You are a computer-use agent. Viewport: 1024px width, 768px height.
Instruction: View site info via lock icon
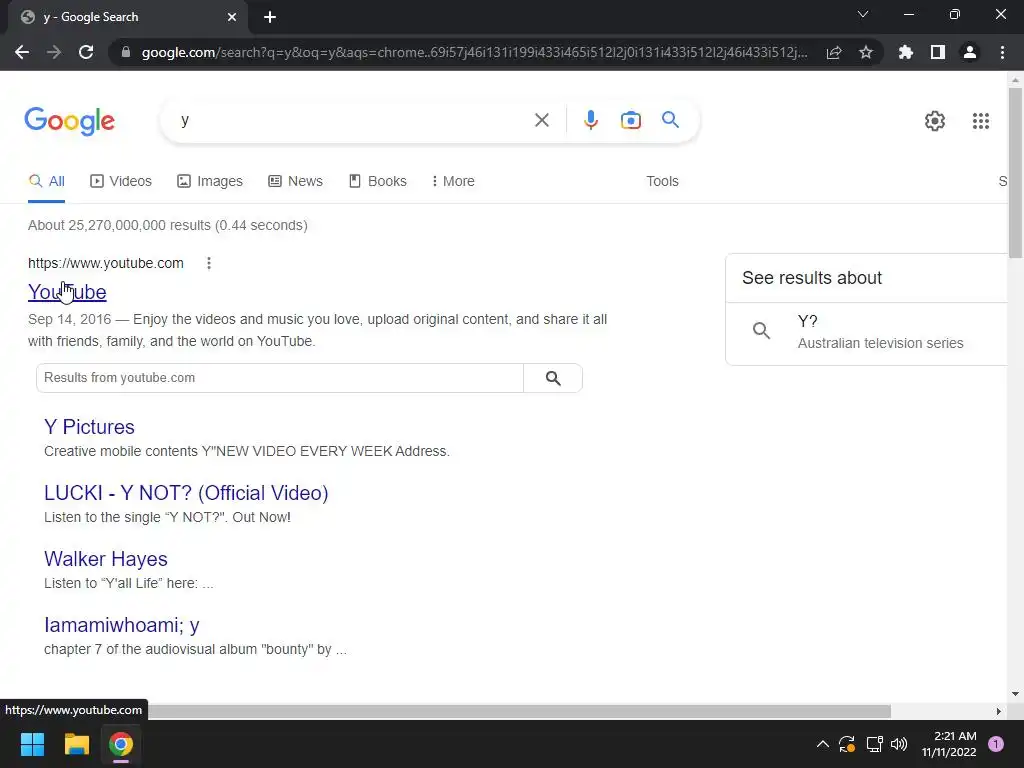click(x=126, y=52)
